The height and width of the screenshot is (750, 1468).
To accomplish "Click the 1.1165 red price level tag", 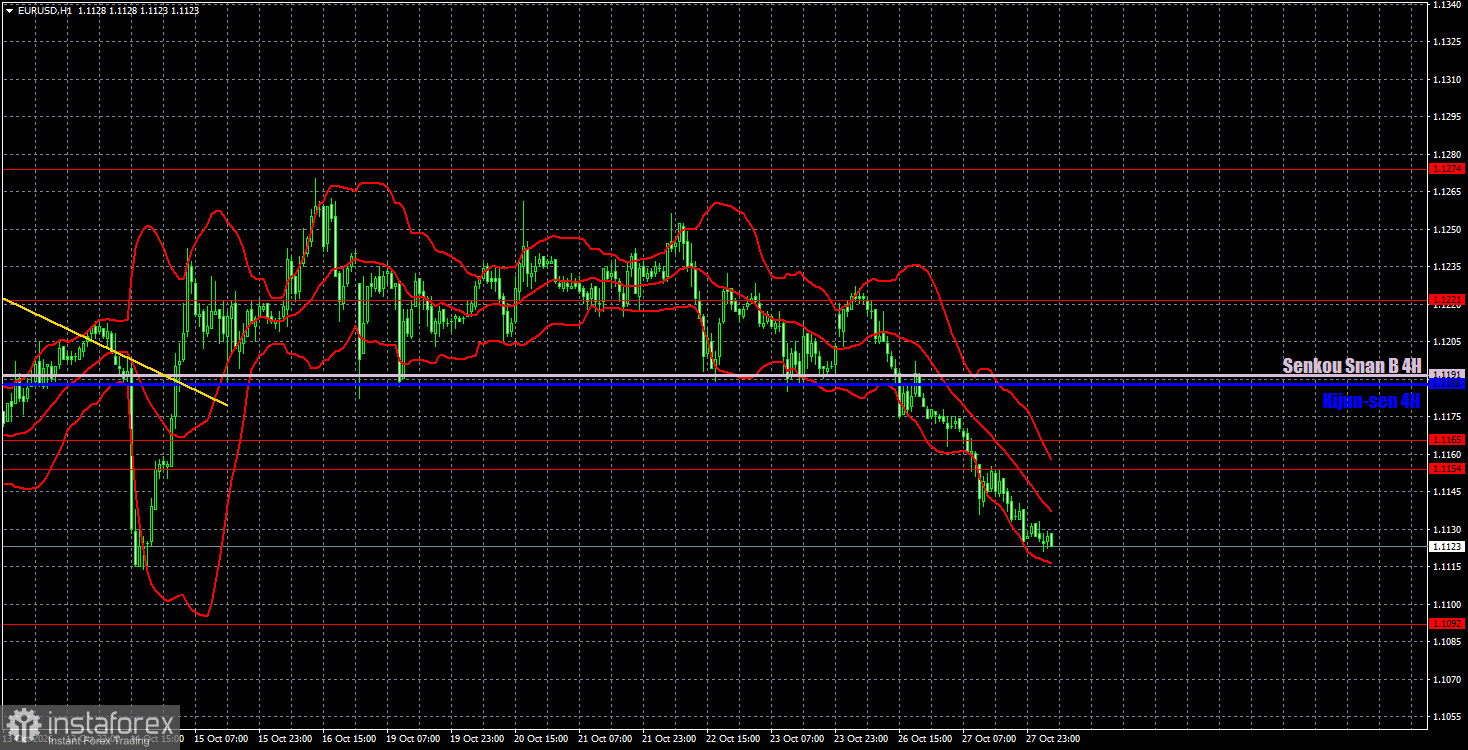I will [x=1447, y=439].
